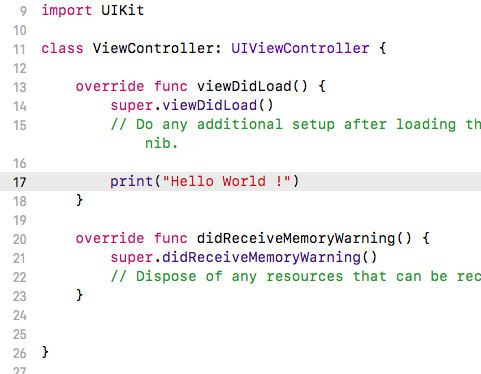
Task: Place cursor in "Hello World !" string
Action: click(x=226, y=181)
